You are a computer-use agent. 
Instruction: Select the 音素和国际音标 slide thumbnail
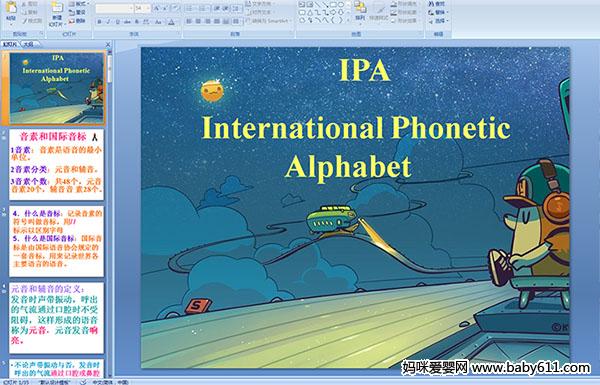pyautogui.click(x=57, y=165)
